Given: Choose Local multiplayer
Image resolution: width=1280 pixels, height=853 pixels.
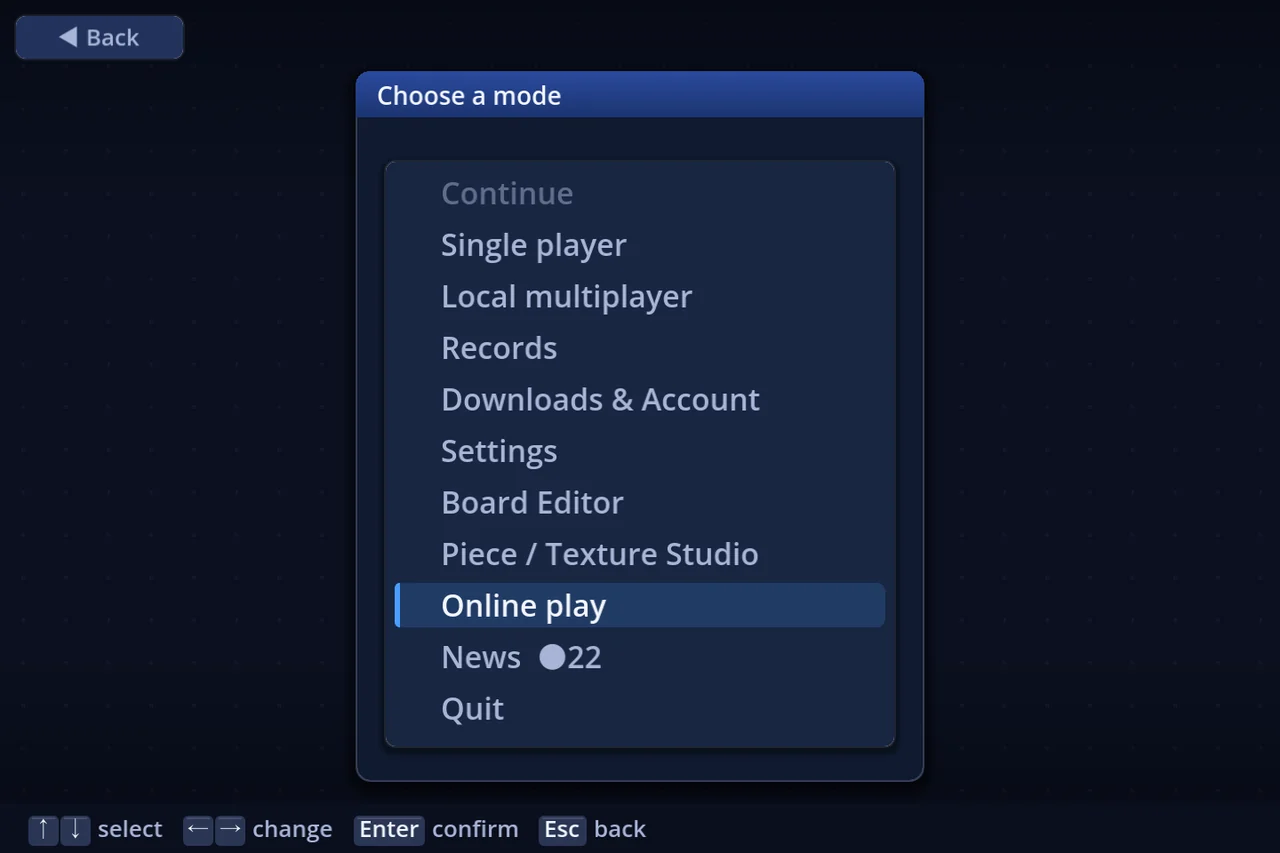Looking at the screenshot, I should point(640,296).
